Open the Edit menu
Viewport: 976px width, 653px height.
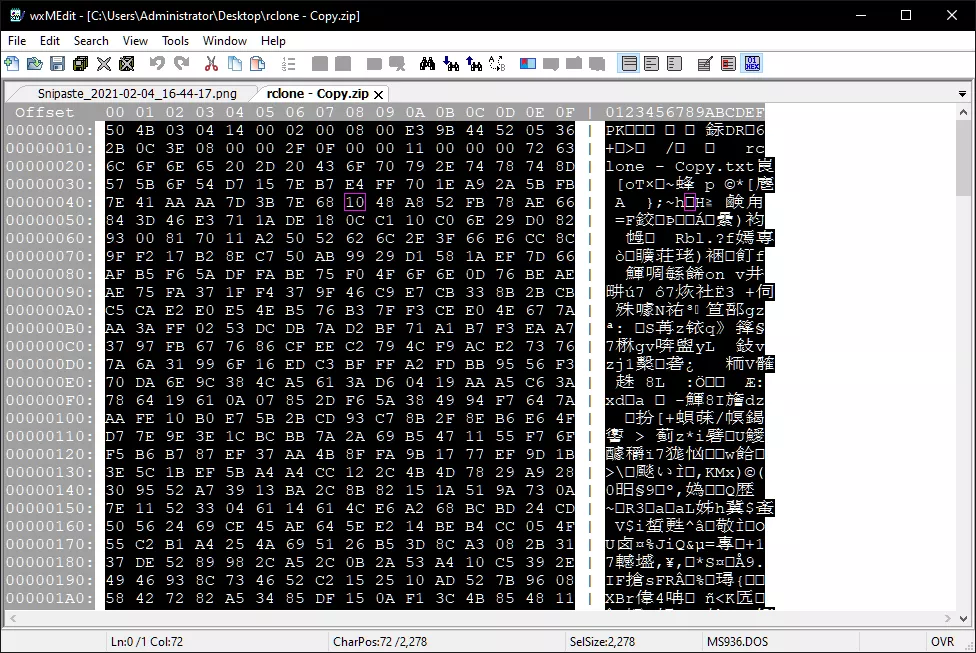click(50, 40)
